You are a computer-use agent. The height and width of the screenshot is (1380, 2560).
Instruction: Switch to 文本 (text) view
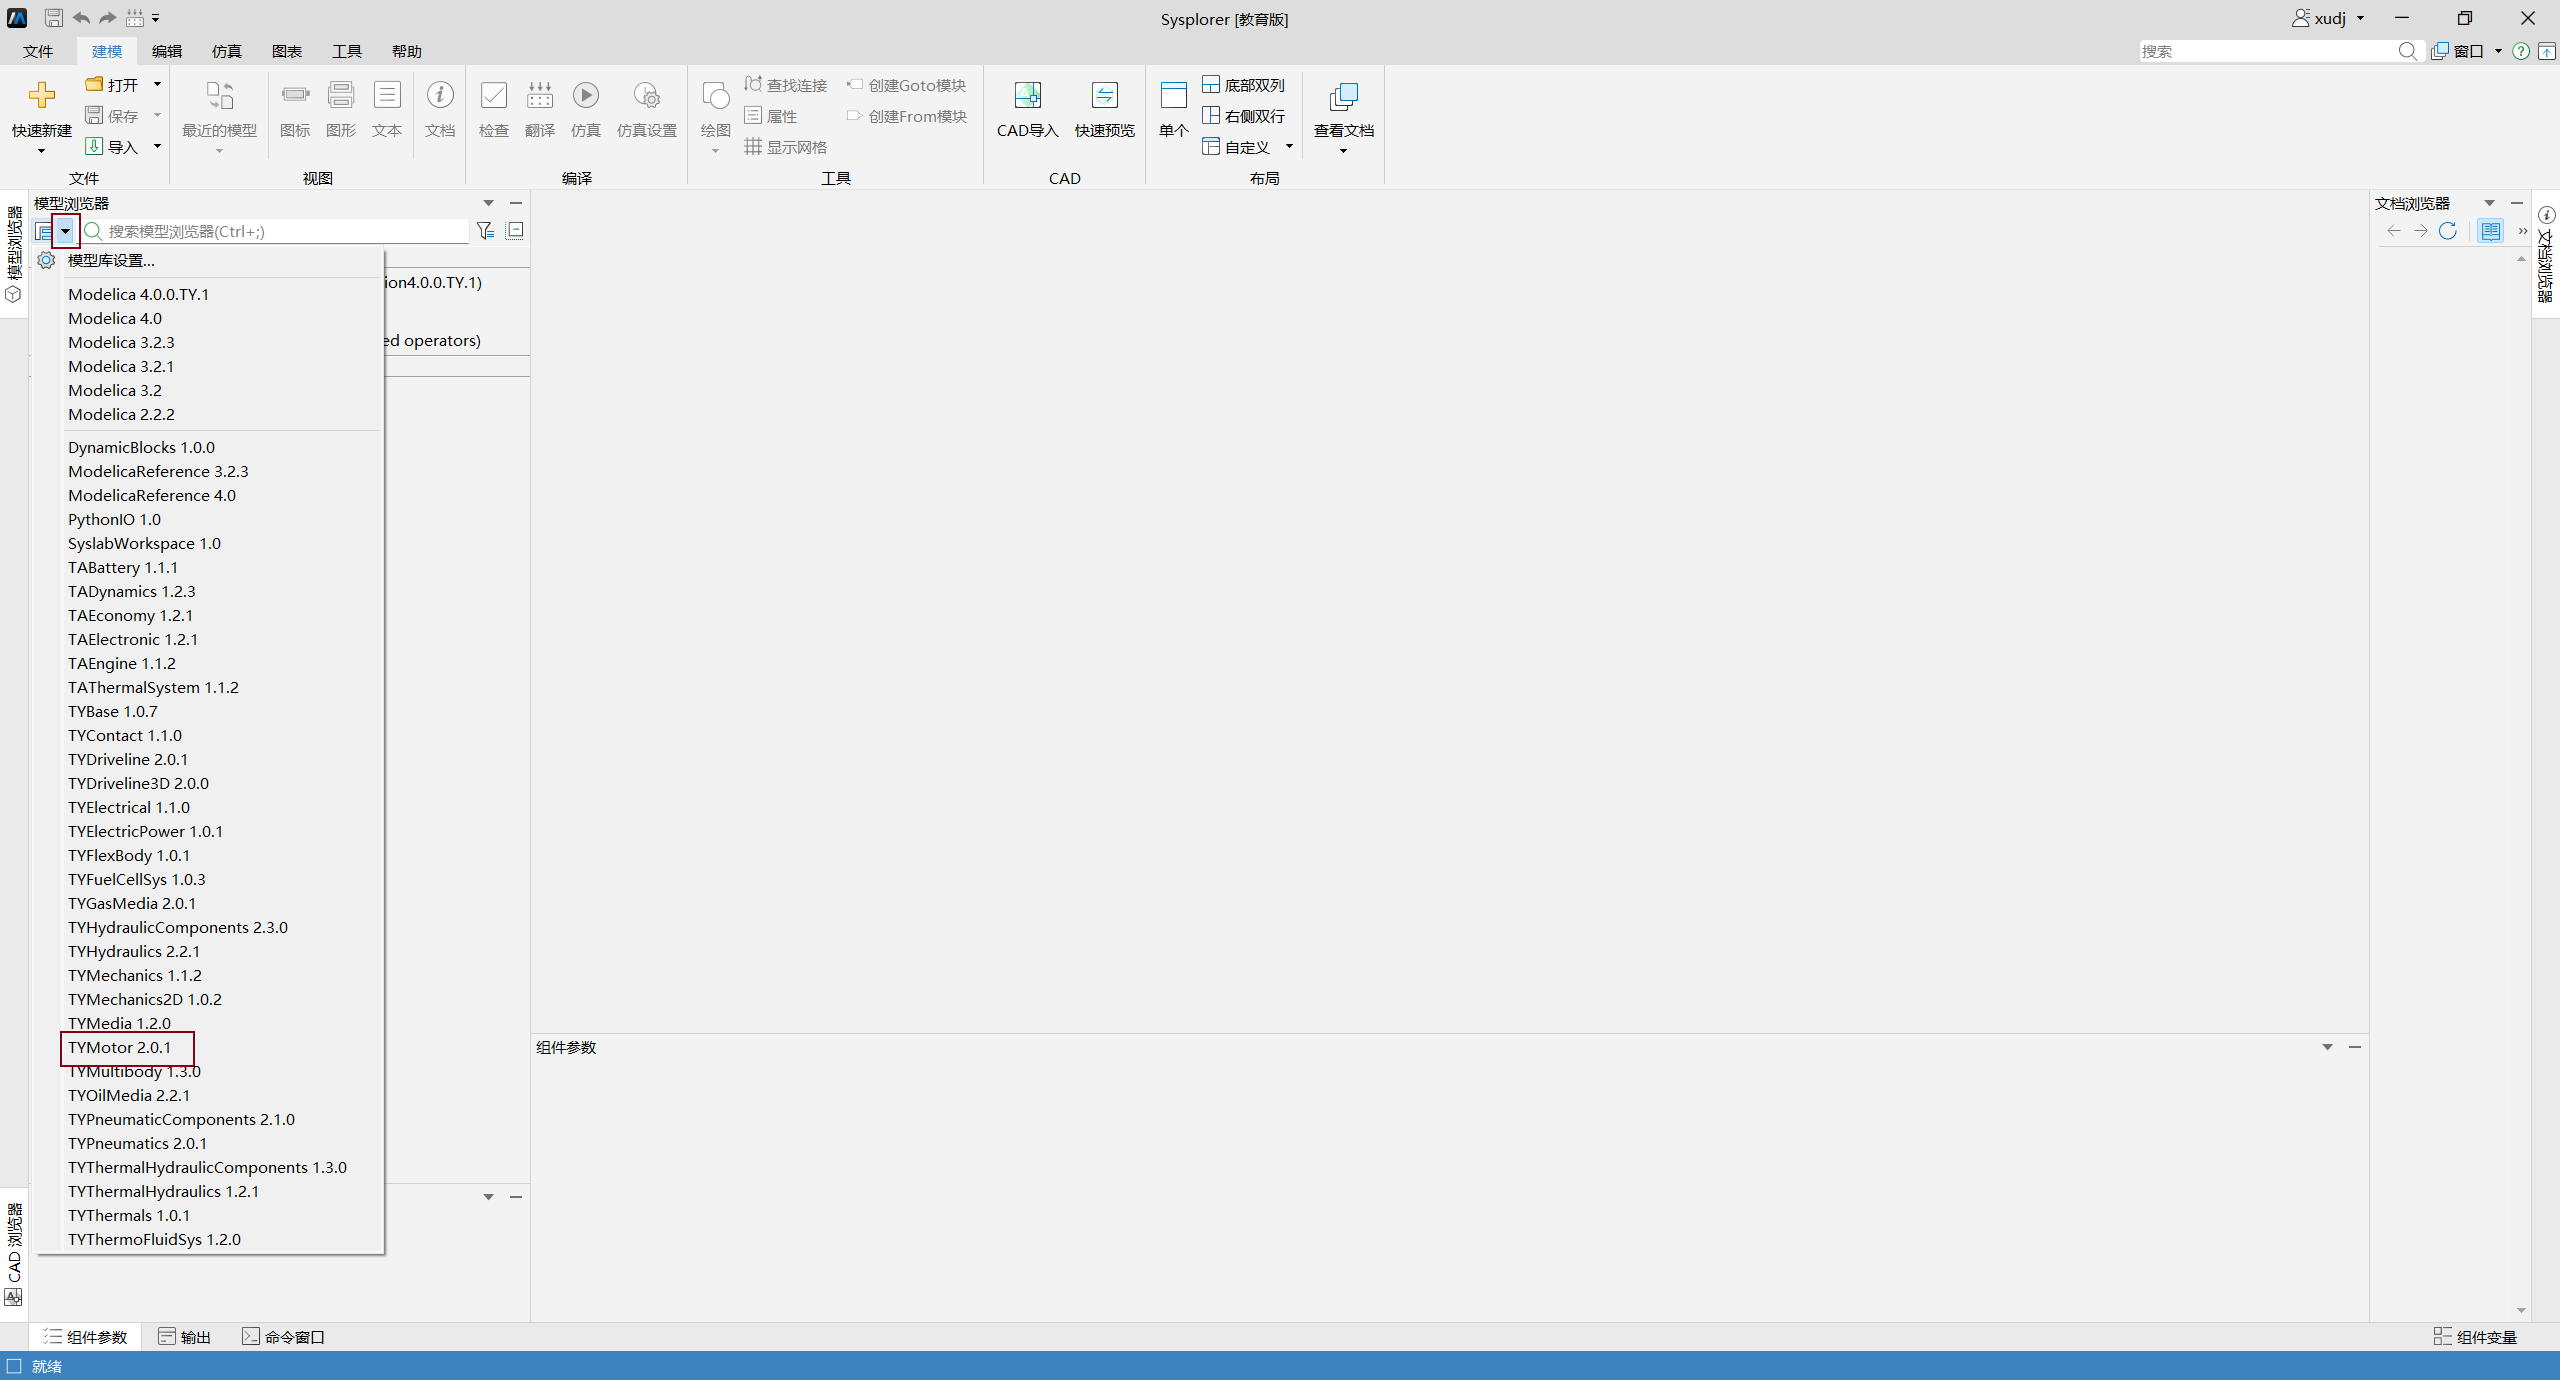(x=387, y=96)
